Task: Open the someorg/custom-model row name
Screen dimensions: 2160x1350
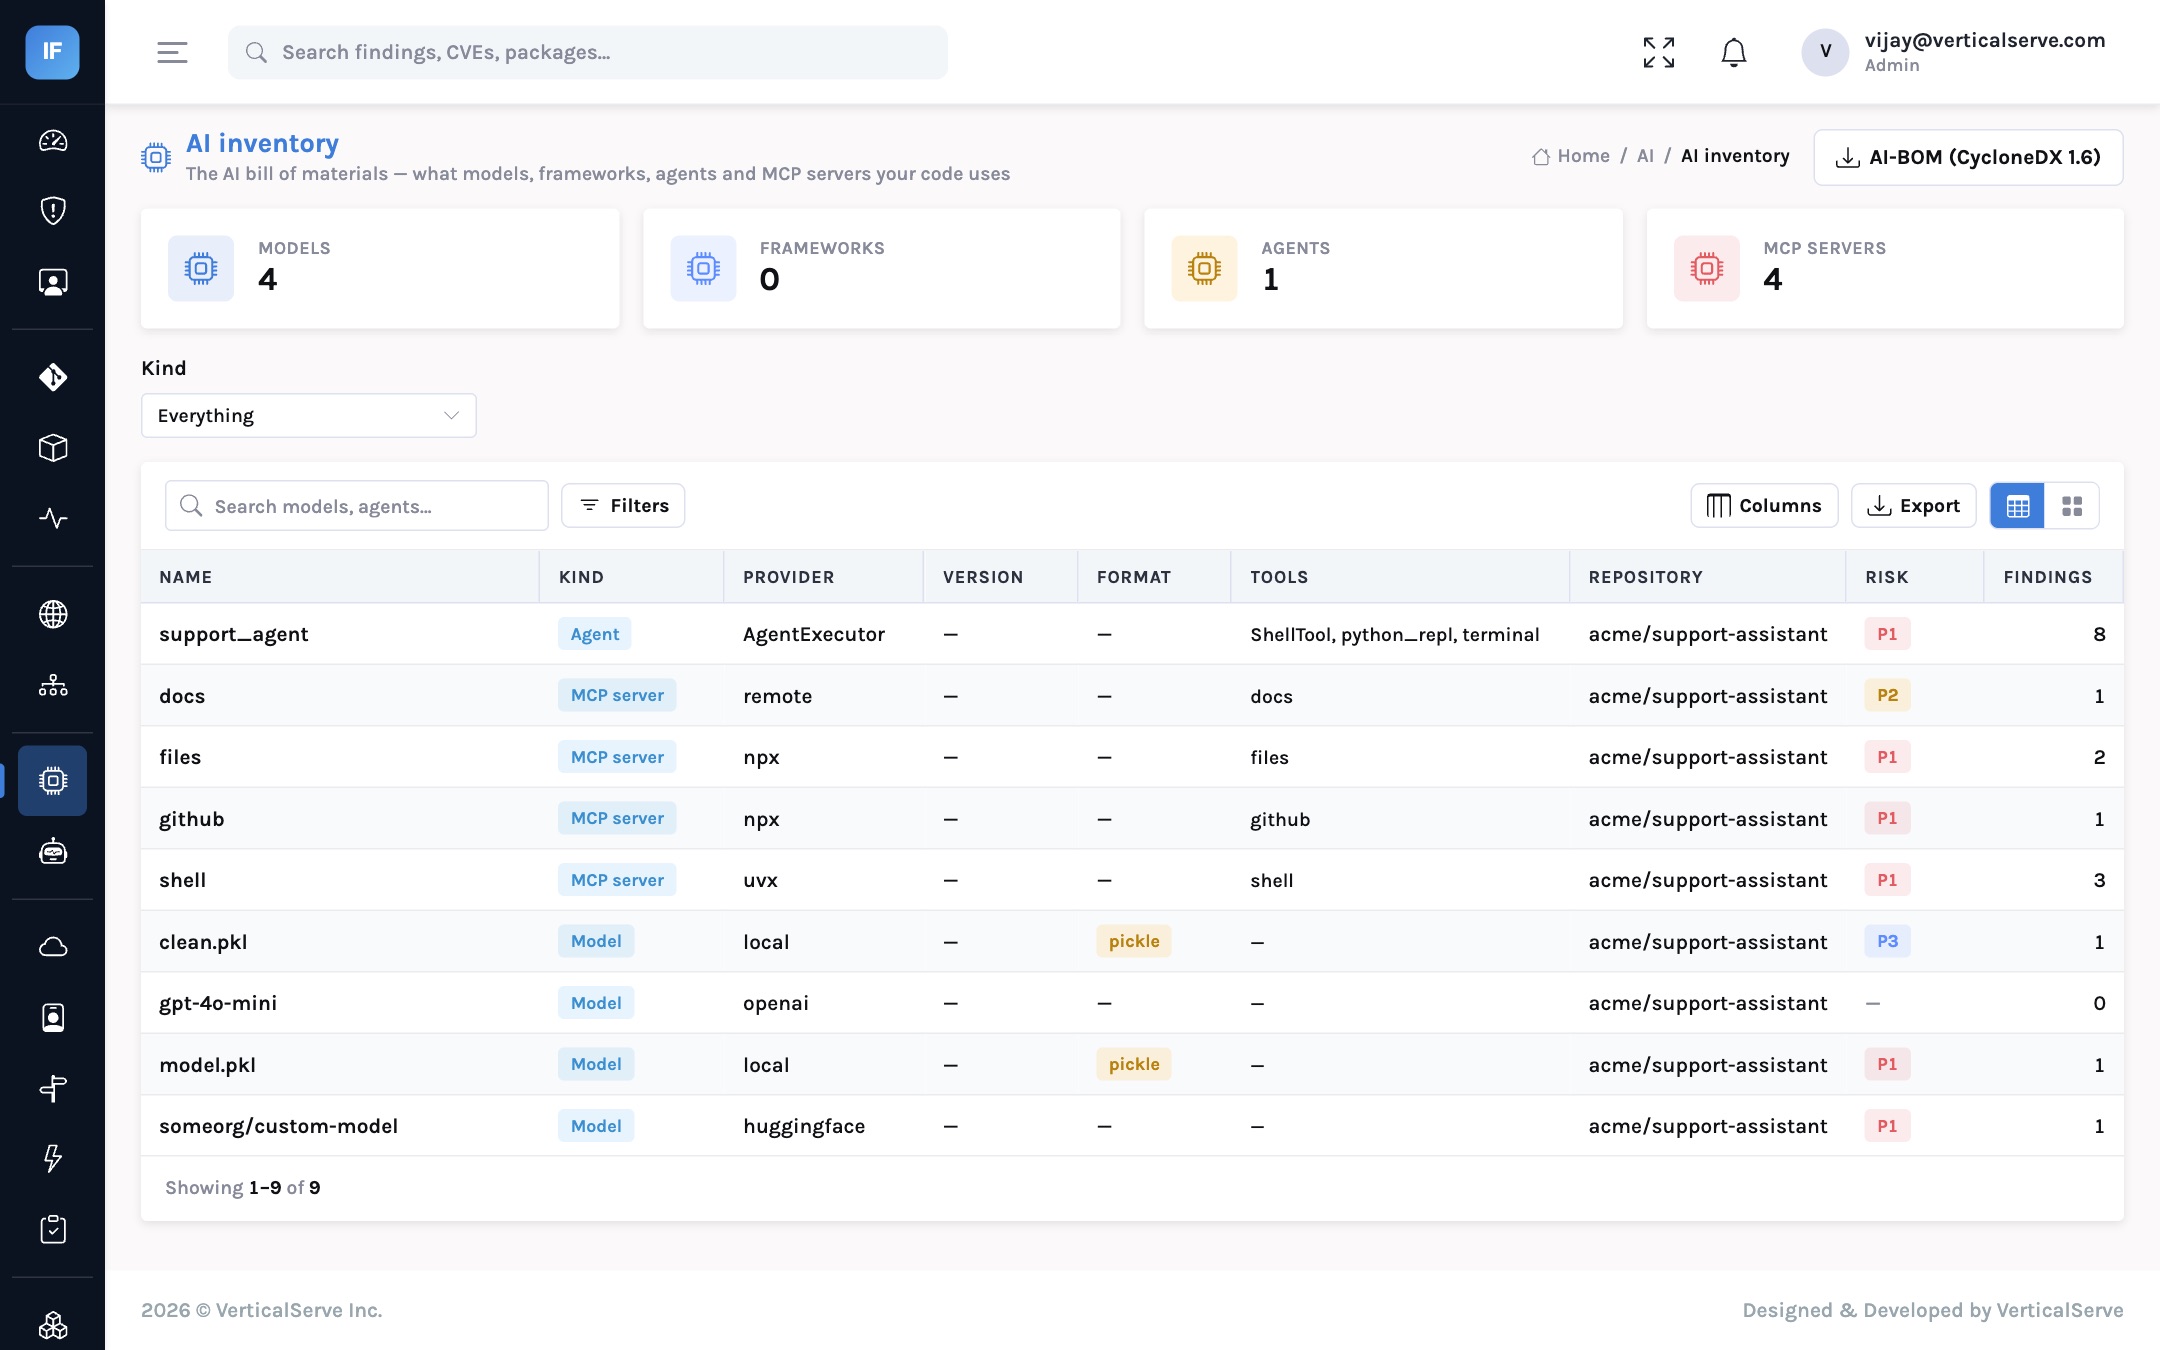Action: (x=278, y=1126)
